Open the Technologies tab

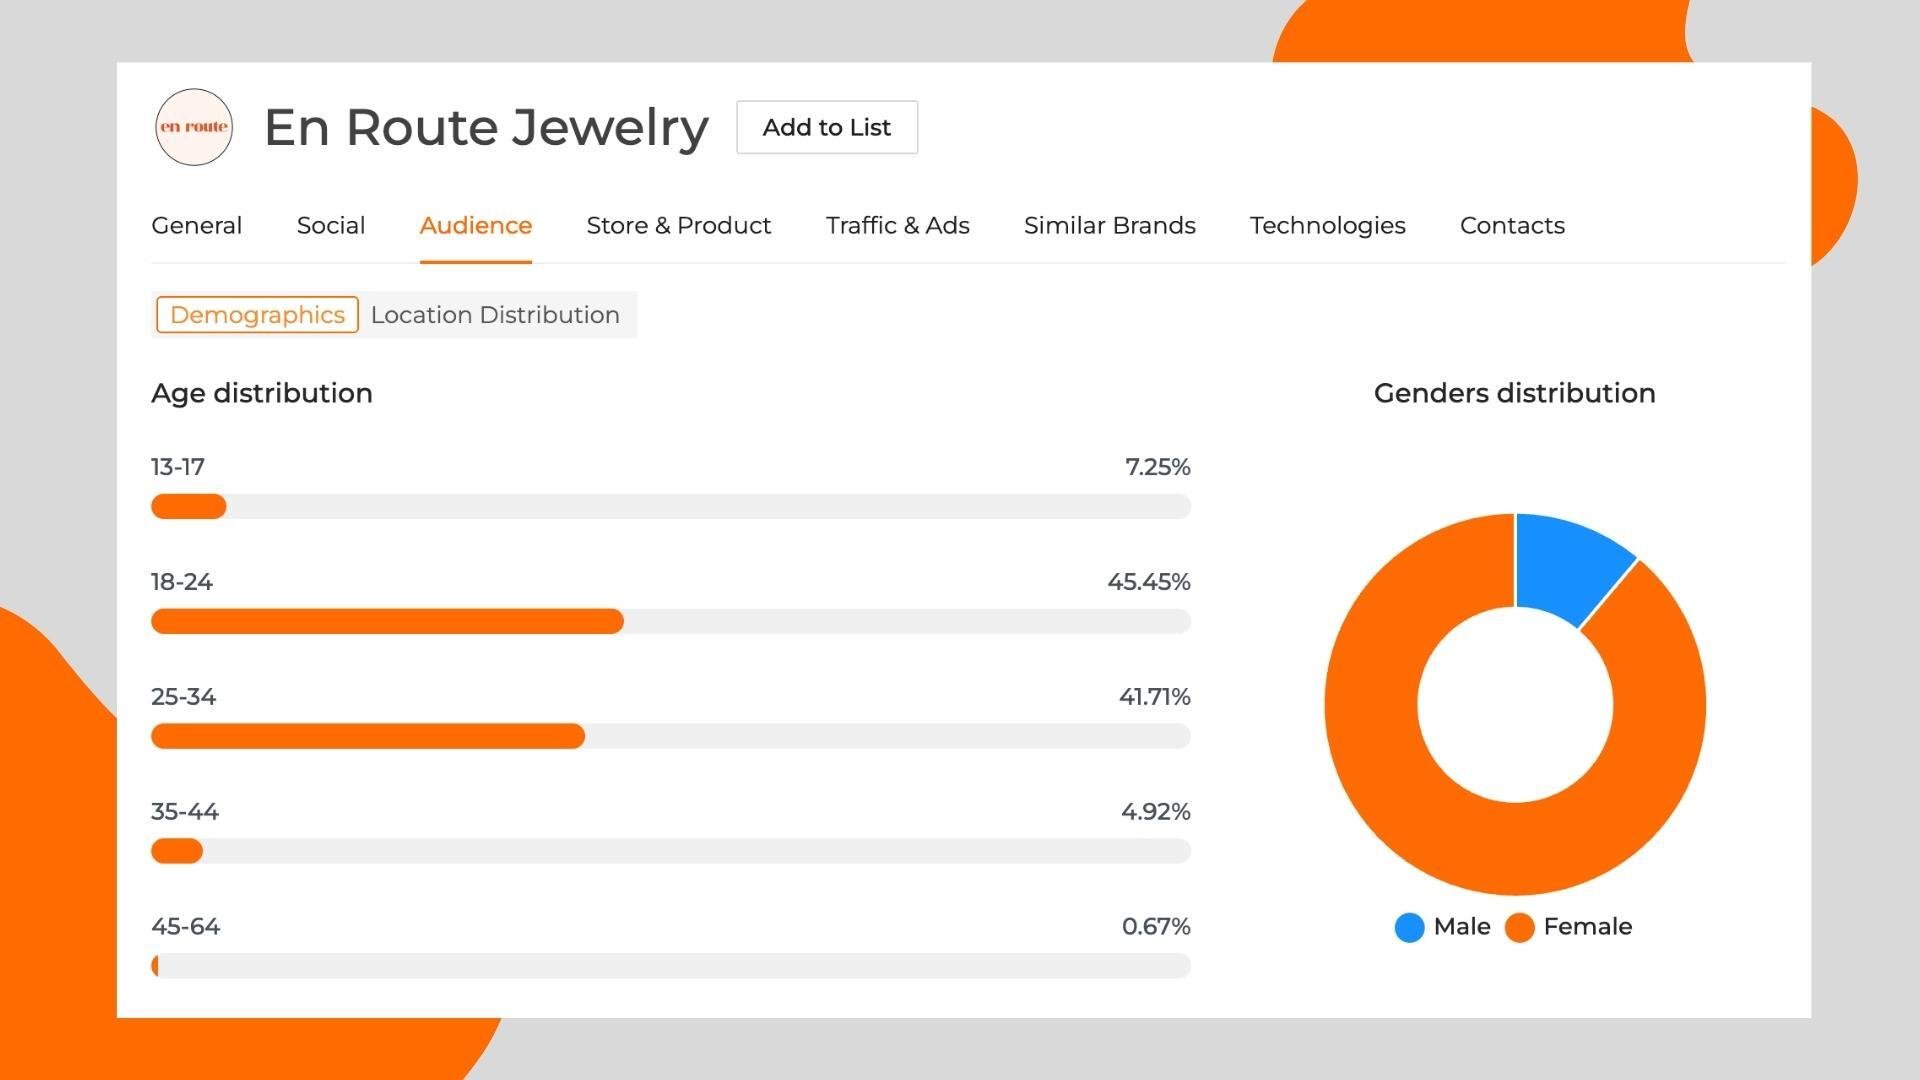coord(1328,226)
